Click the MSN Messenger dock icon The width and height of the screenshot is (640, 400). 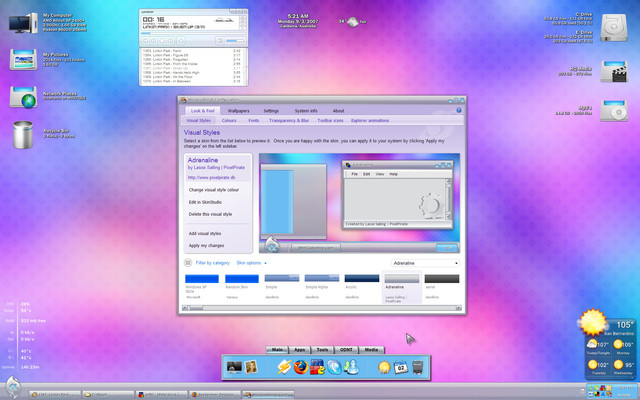[x=351, y=367]
